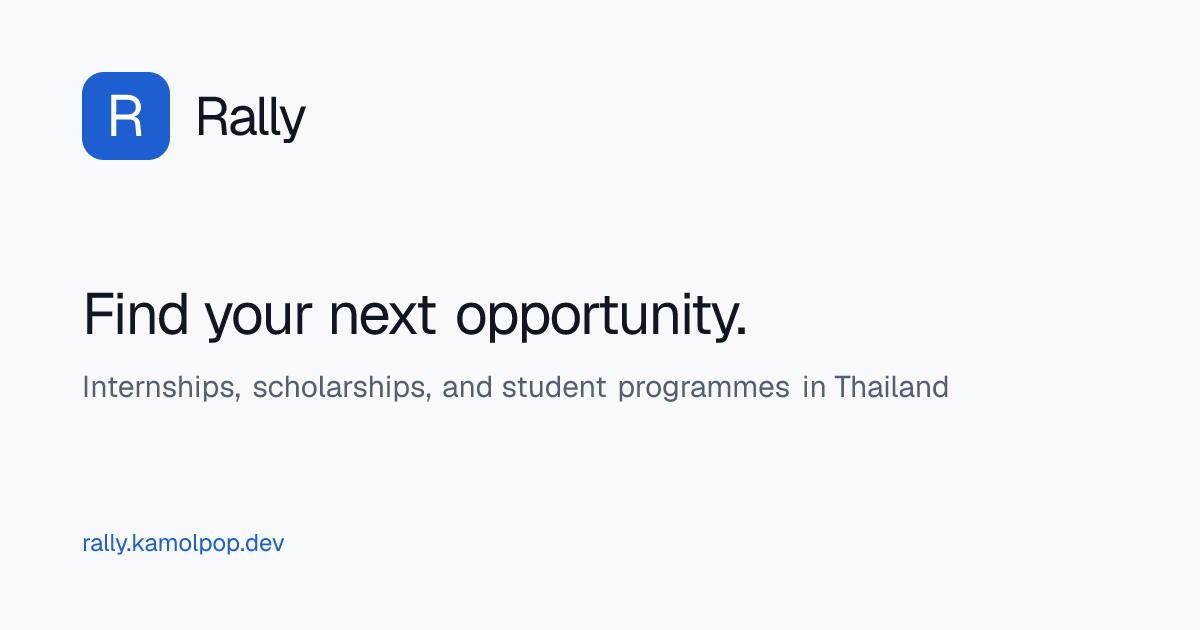This screenshot has height=630, width=1200.
Task: Click the word 'in' before Thailand
Action: point(814,387)
